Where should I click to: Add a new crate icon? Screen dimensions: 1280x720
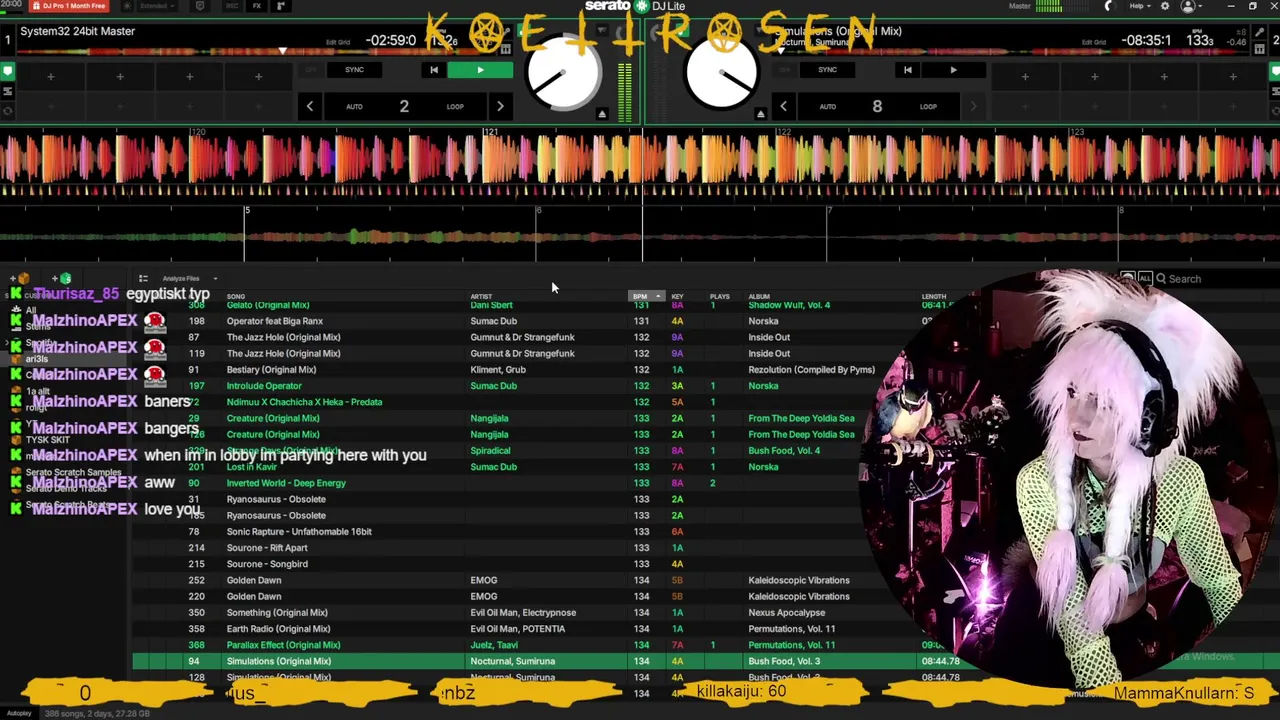[x=22, y=278]
